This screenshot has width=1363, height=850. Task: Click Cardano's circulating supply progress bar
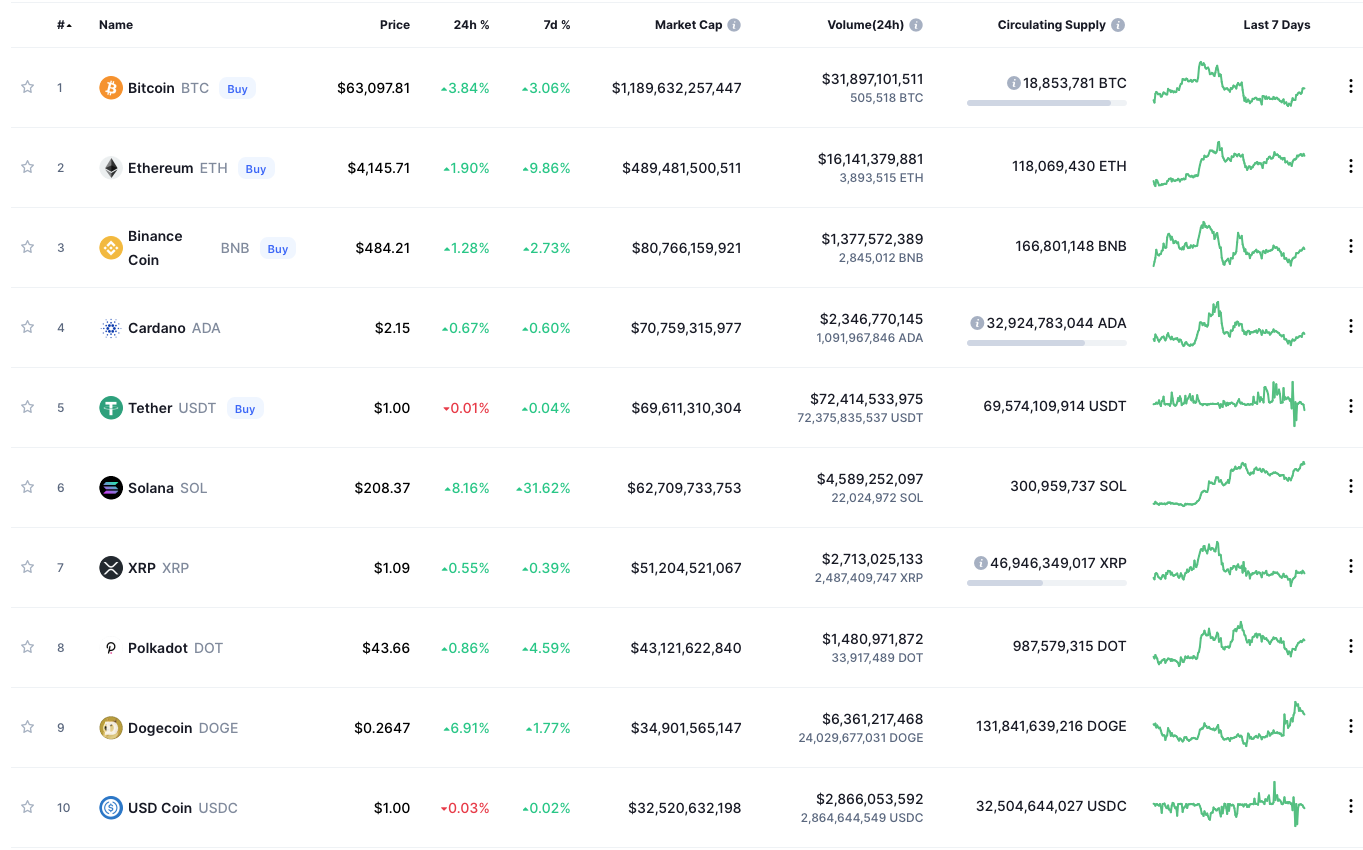coord(1046,343)
